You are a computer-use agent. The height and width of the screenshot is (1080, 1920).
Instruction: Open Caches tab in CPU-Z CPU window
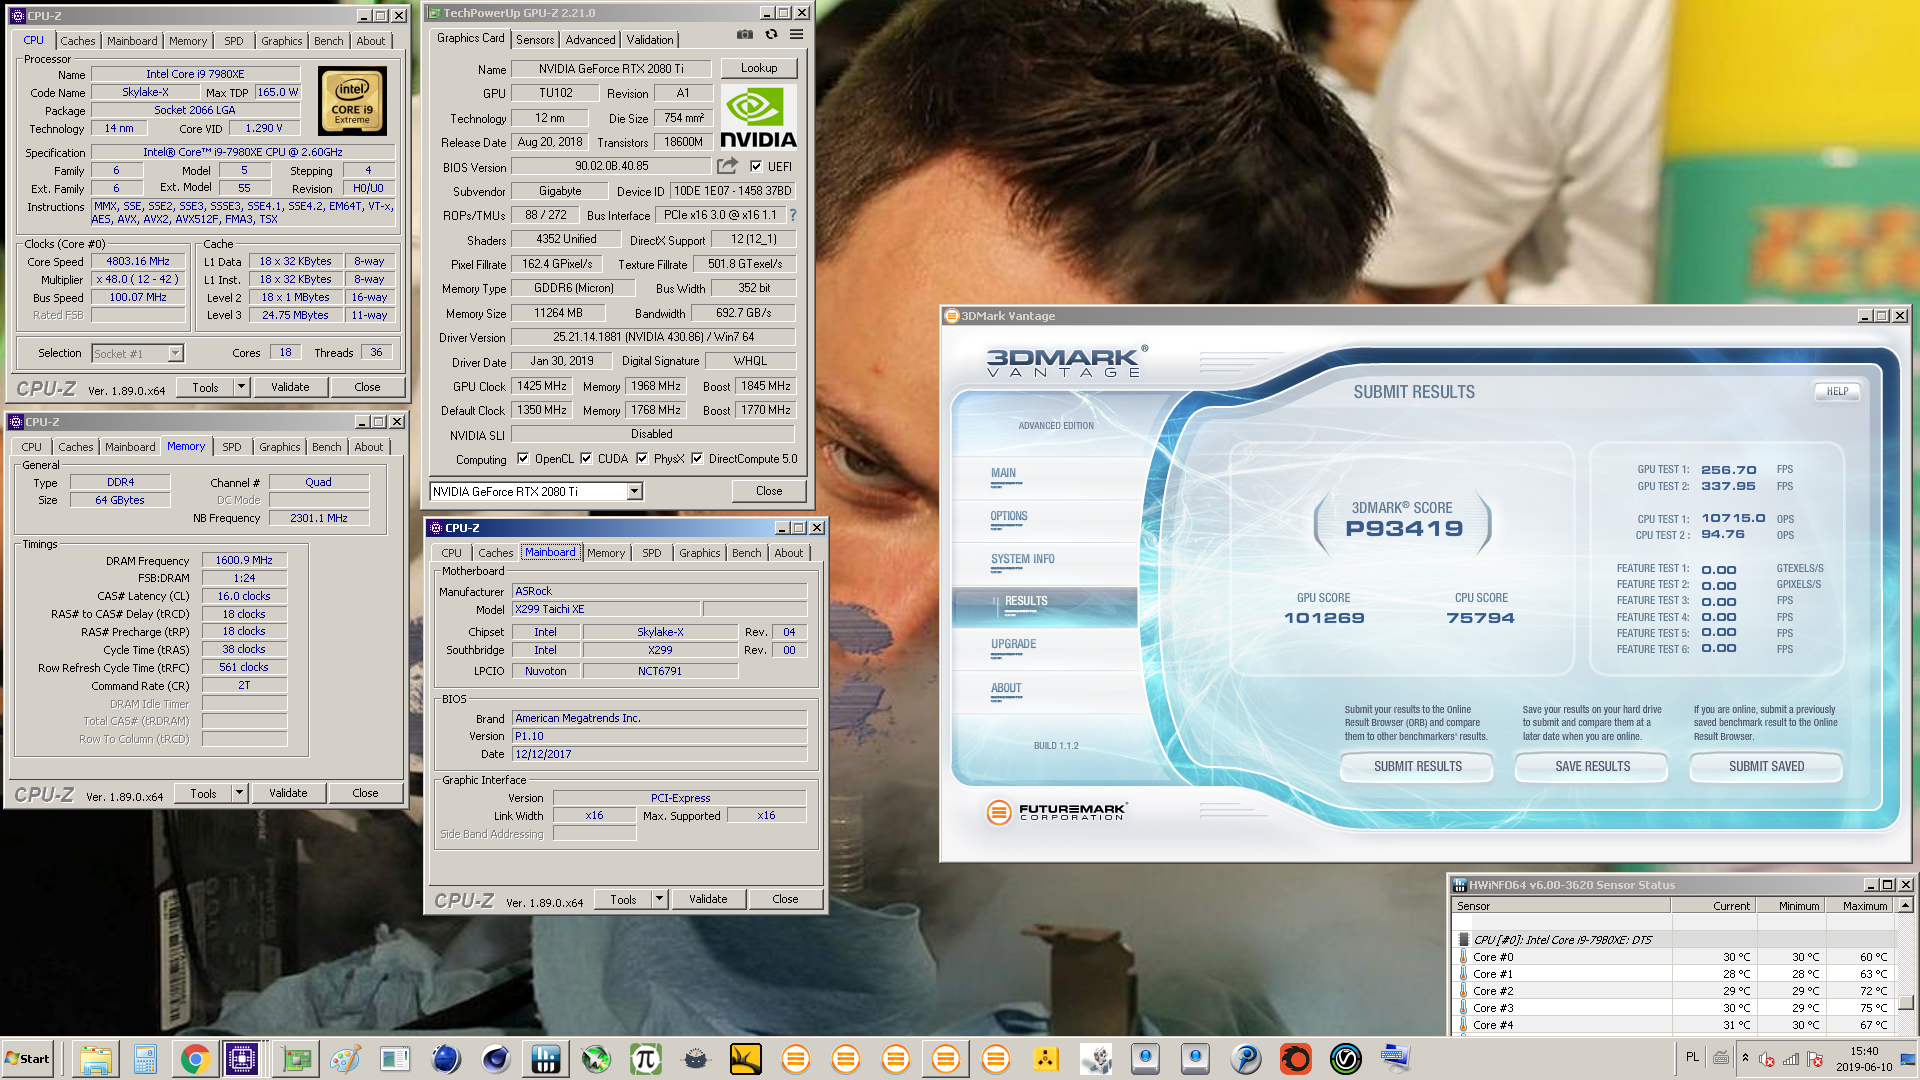click(78, 41)
